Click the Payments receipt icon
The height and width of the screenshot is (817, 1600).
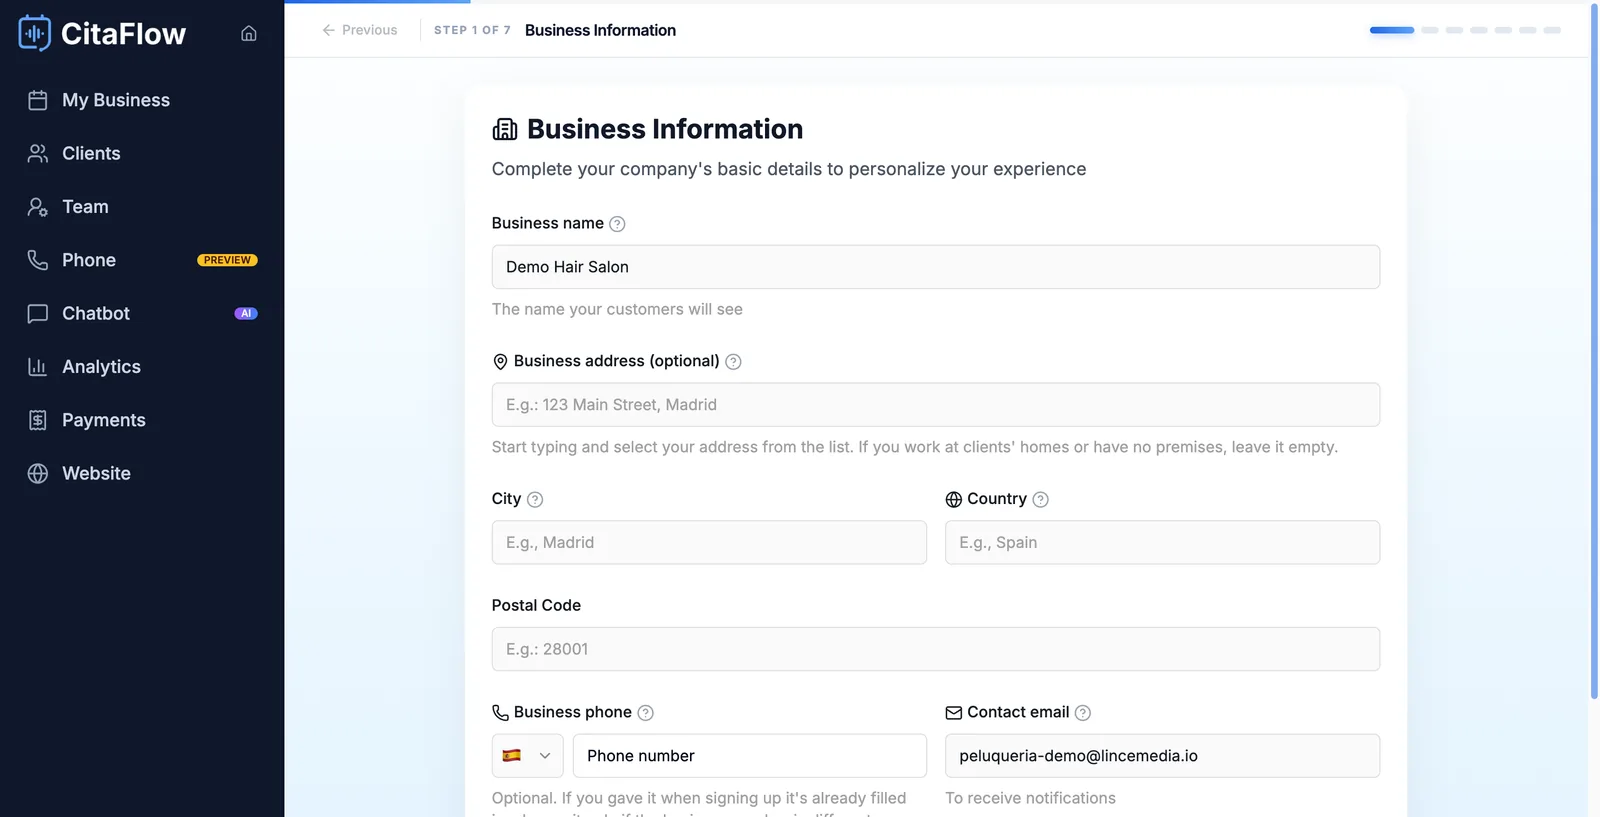(x=38, y=420)
